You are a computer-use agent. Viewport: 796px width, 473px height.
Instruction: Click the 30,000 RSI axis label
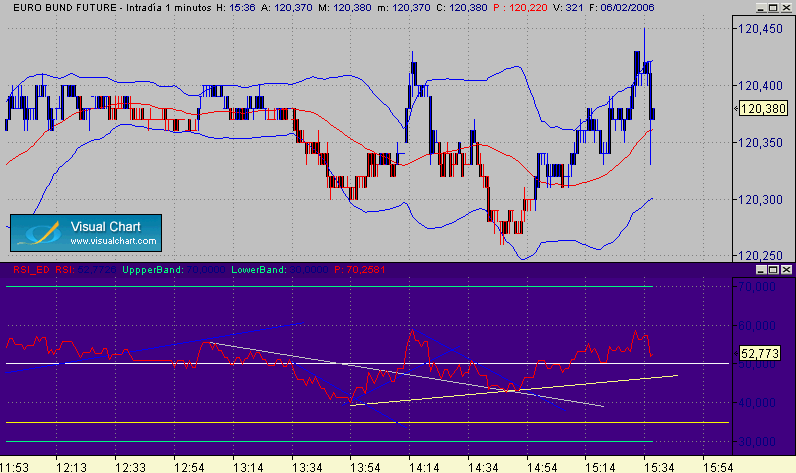pyautogui.click(x=756, y=442)
